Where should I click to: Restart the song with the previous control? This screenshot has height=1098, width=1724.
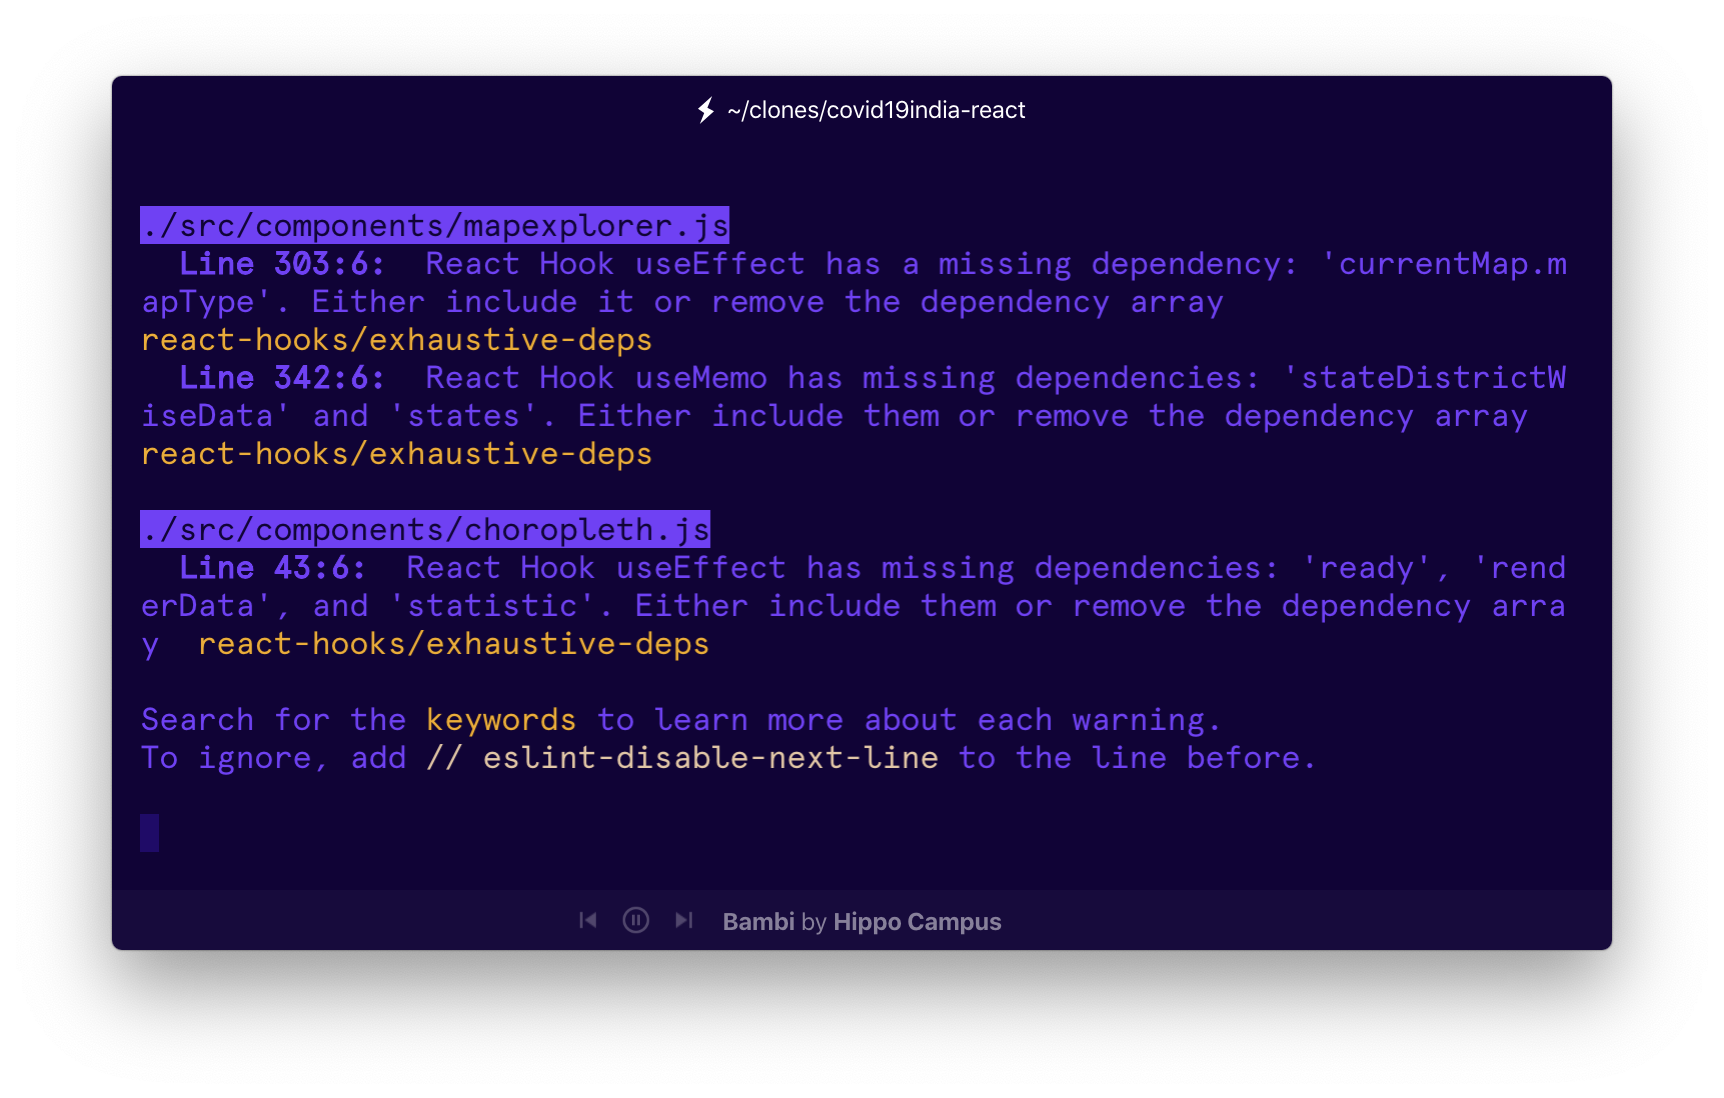(x=588, y=920)
